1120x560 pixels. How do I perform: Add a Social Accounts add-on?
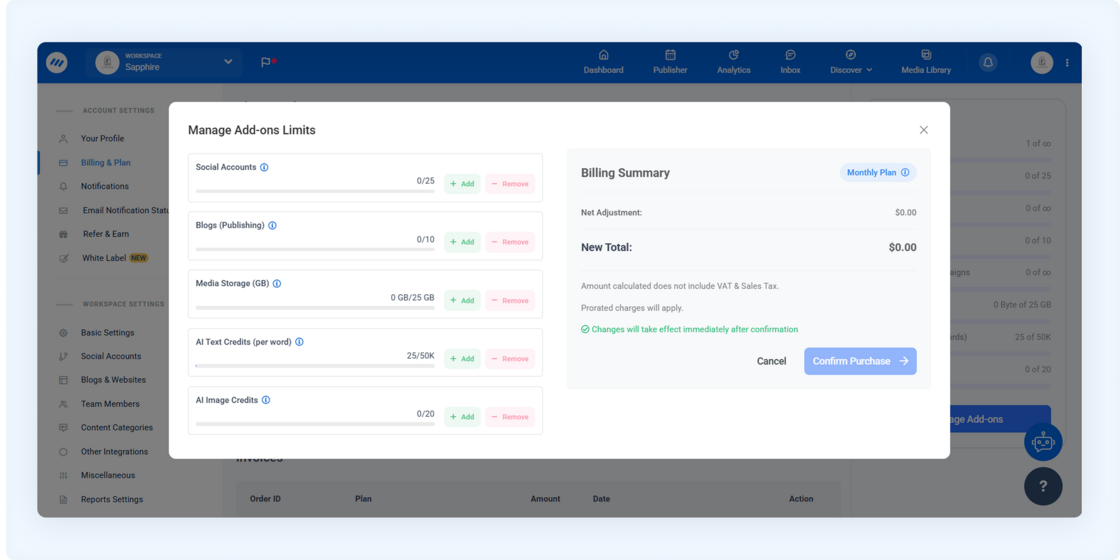(x=462, y=184)
